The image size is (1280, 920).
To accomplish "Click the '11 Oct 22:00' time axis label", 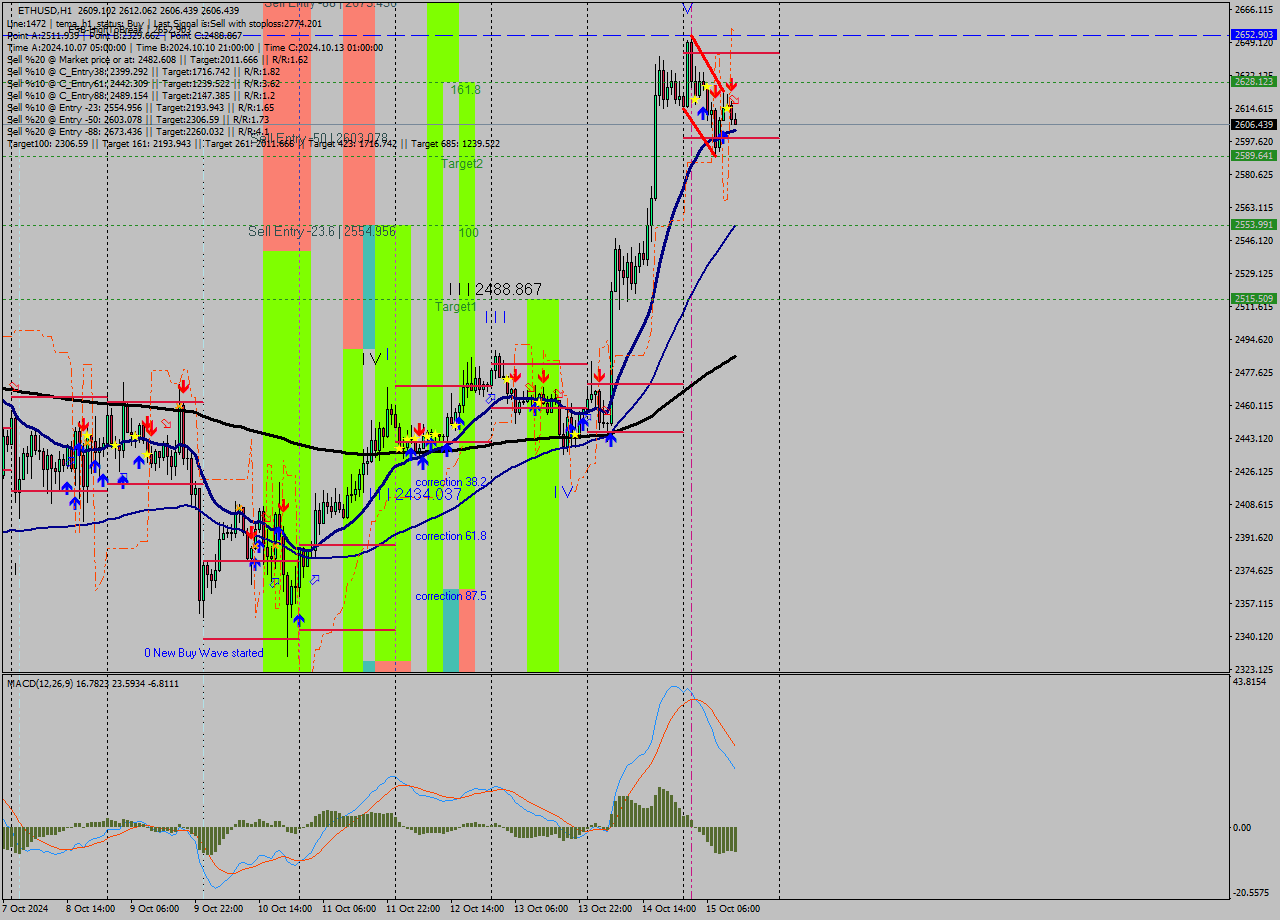I will 411,909.
